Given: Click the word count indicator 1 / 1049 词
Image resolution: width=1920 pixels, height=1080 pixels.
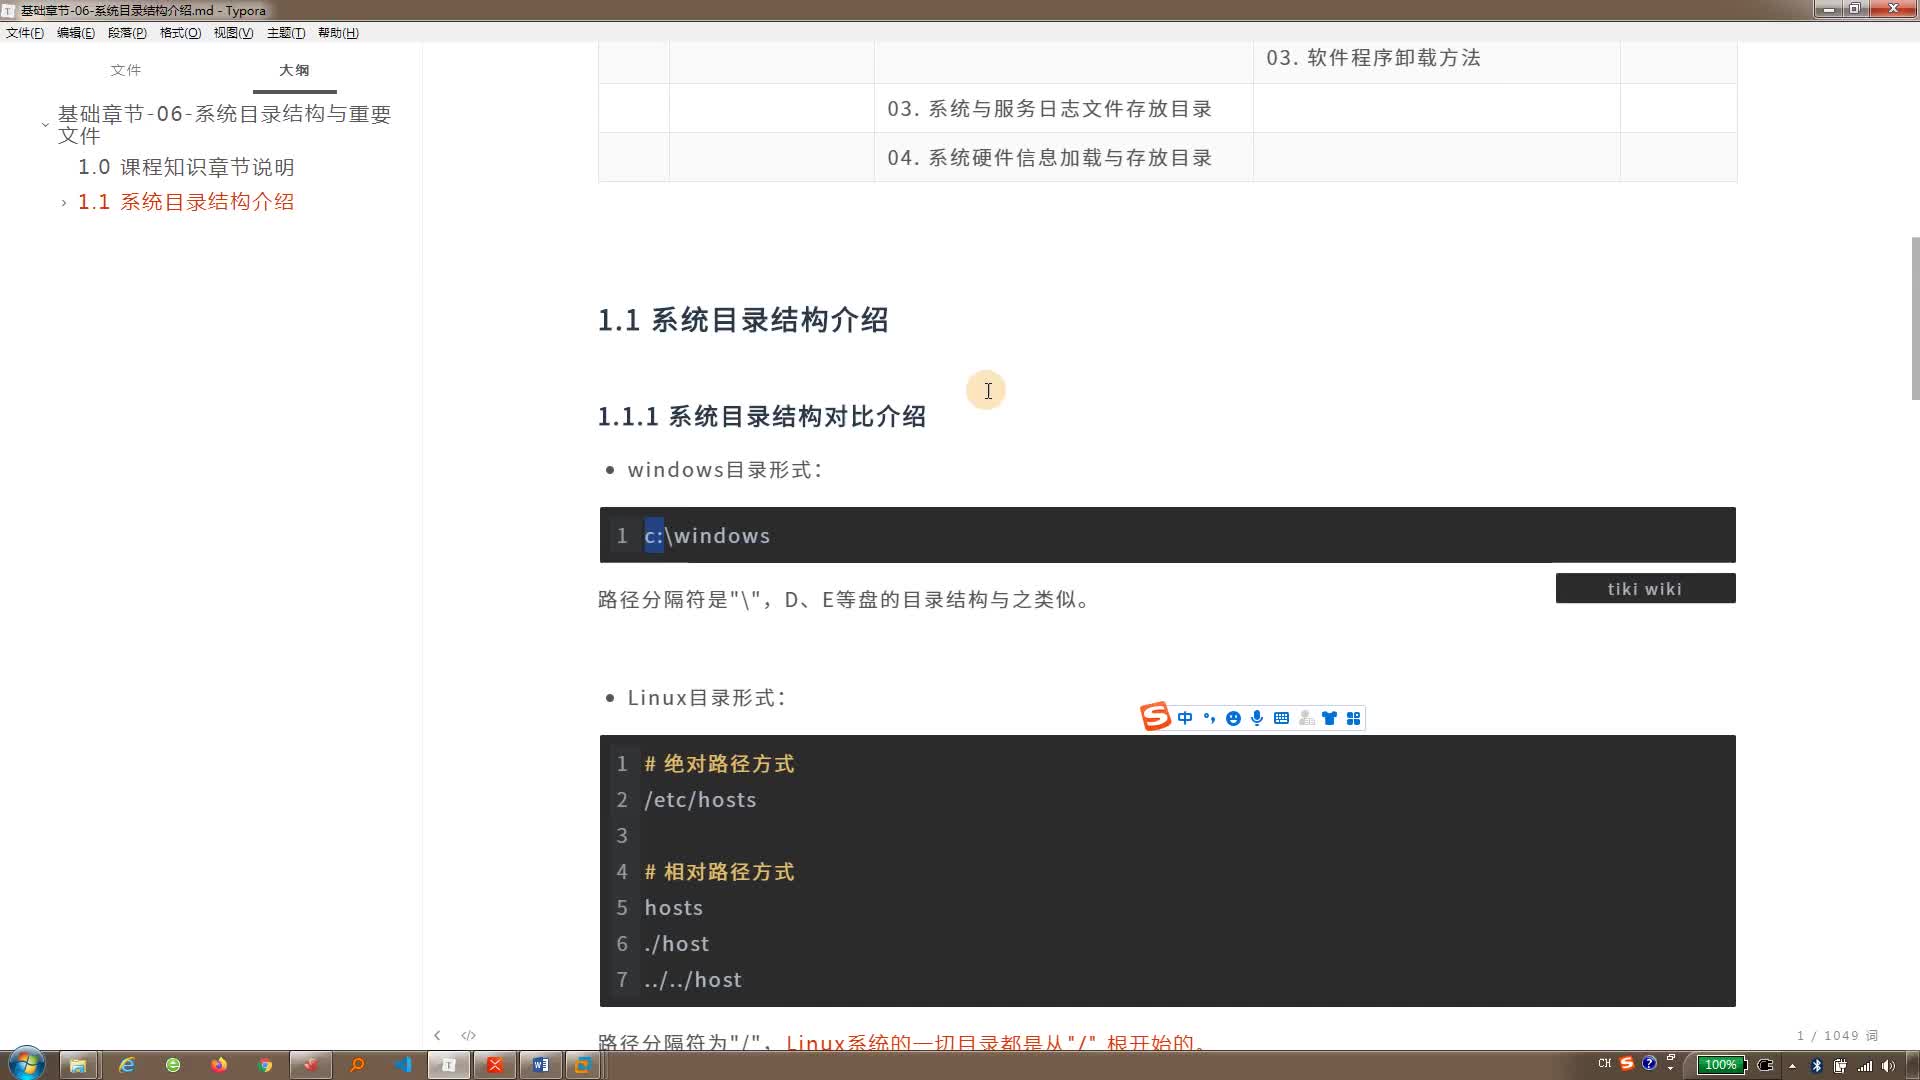Looking at the screenshot, I should [1837, 1036].
